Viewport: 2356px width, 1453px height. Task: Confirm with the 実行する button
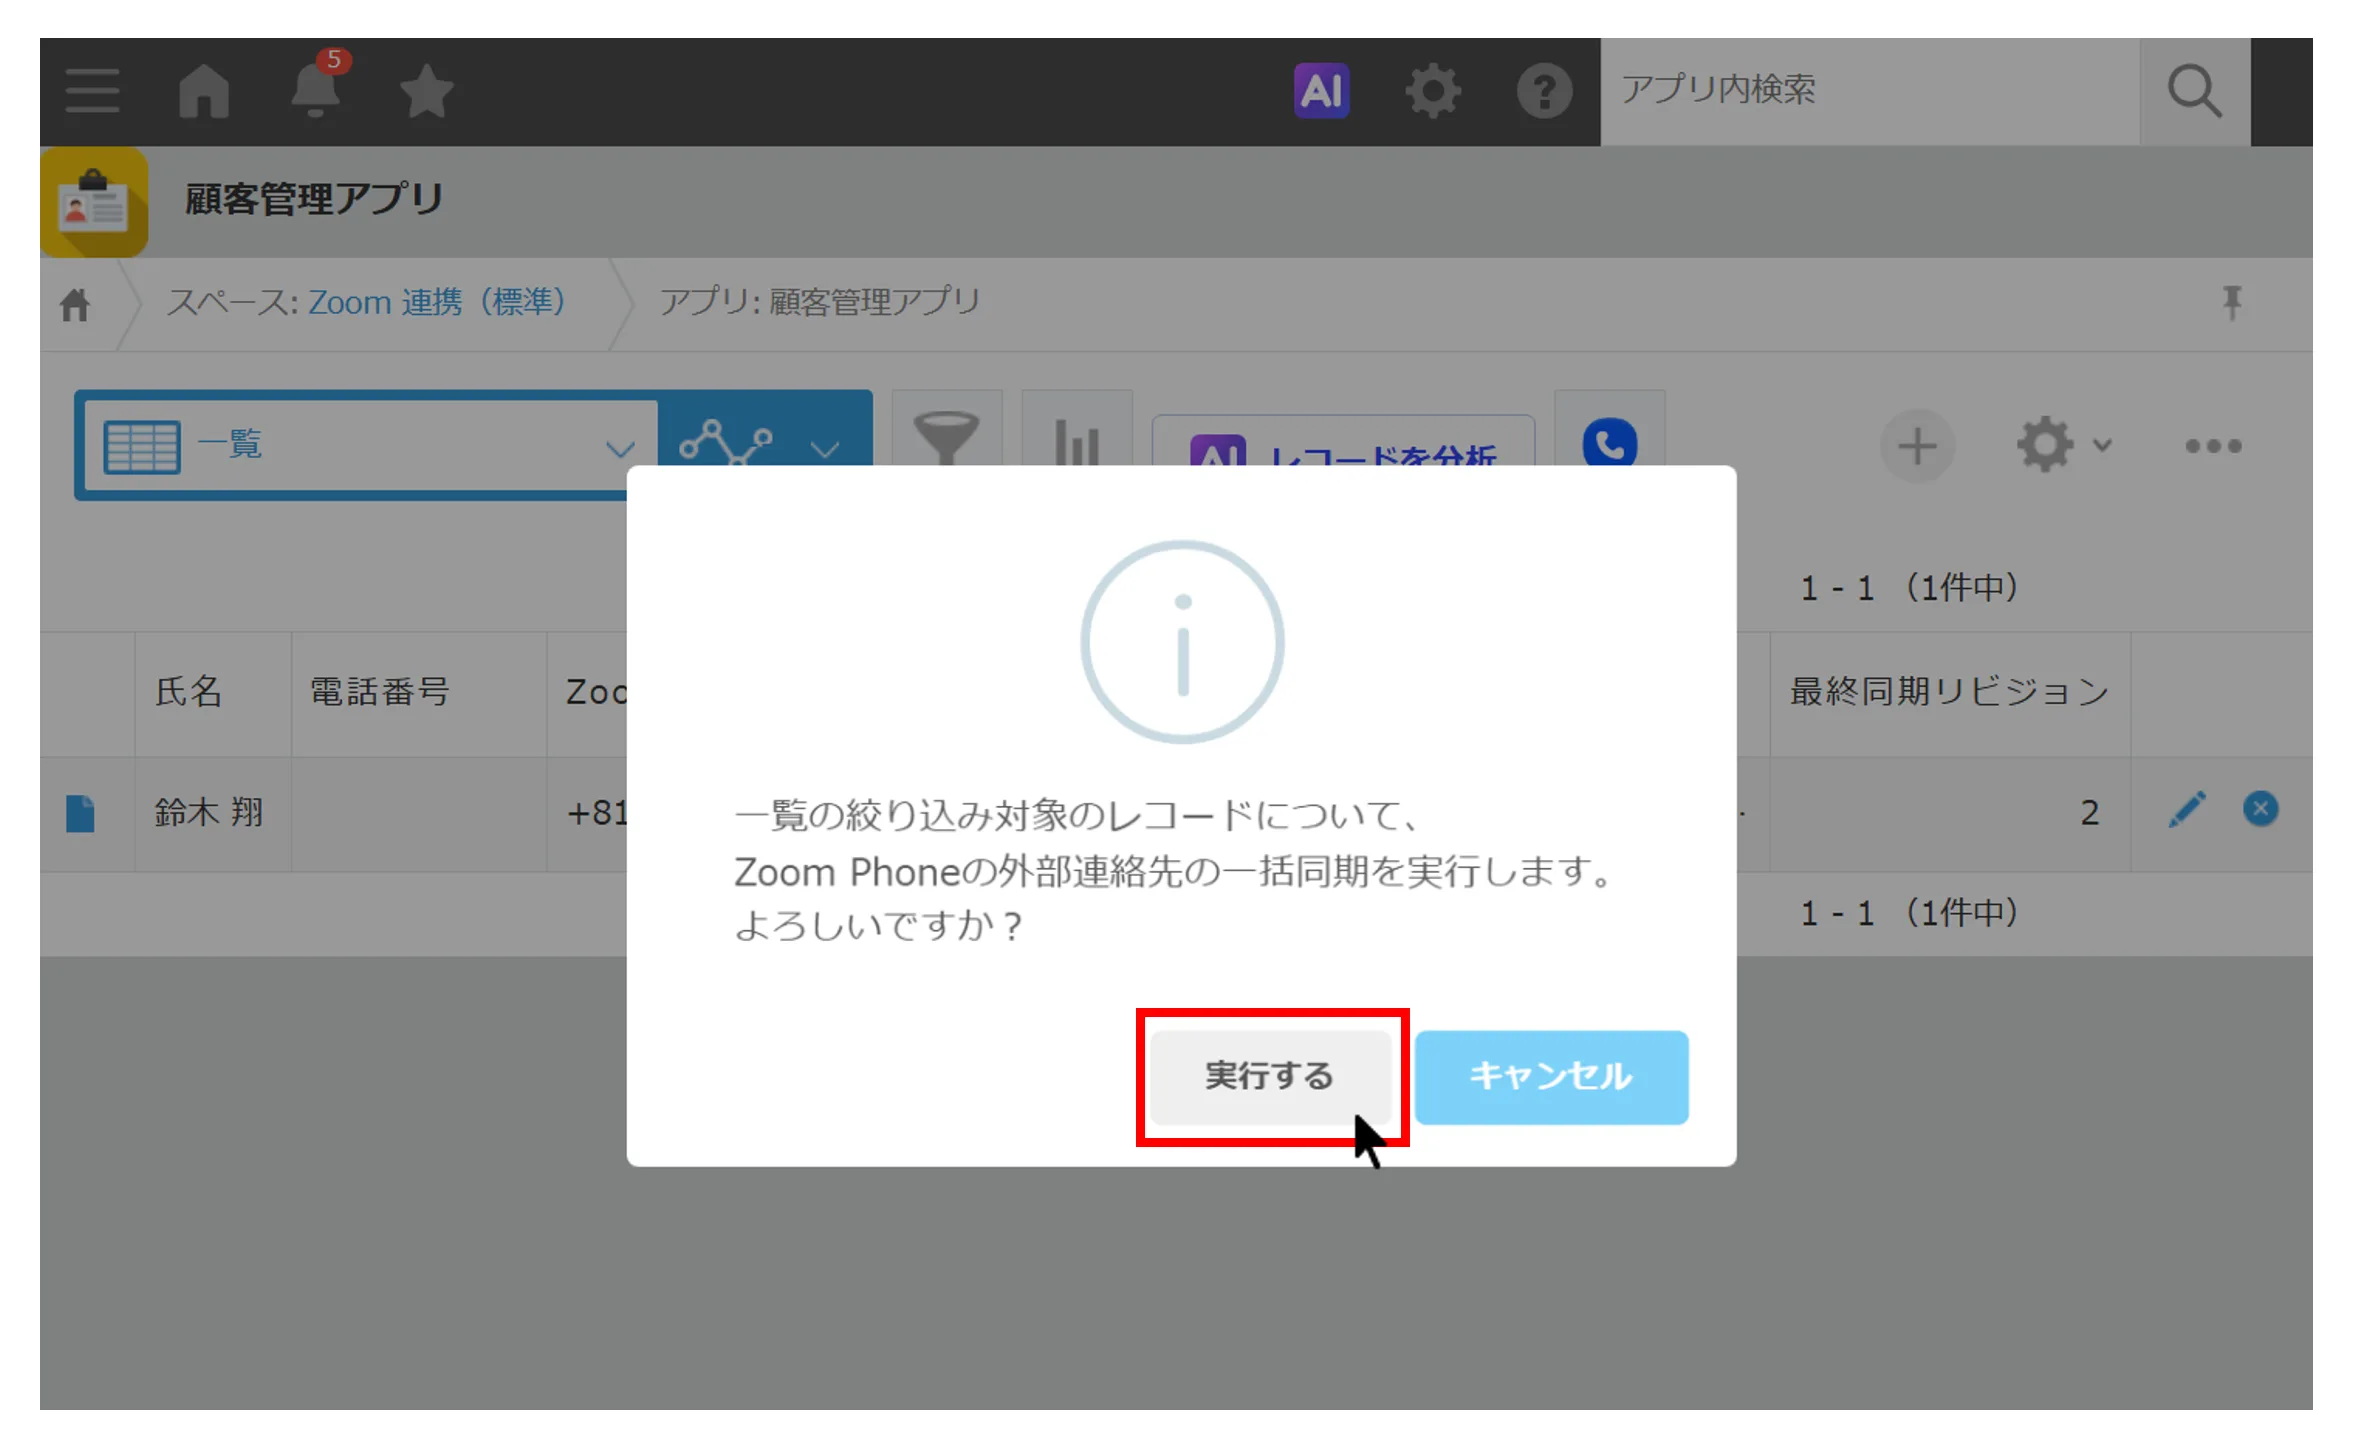point(1270,1077)
